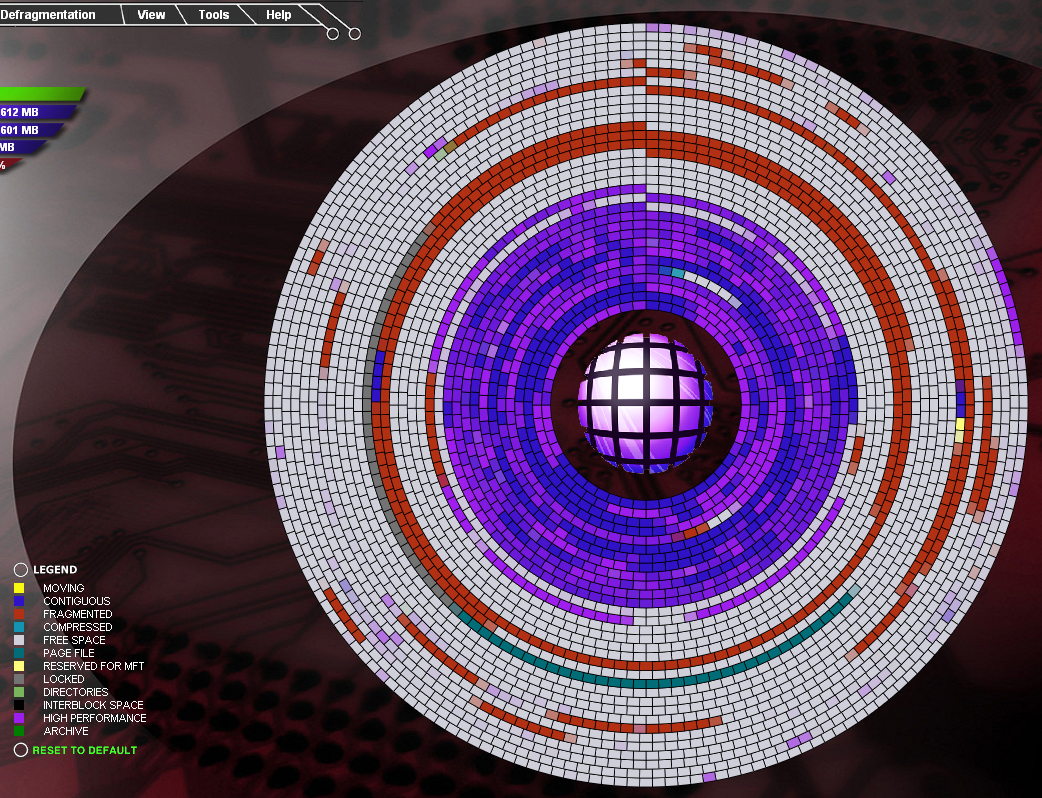Select the yellow Moving color swatch
Viewport: 1042px width, 798px height.
tap(19, 588)
